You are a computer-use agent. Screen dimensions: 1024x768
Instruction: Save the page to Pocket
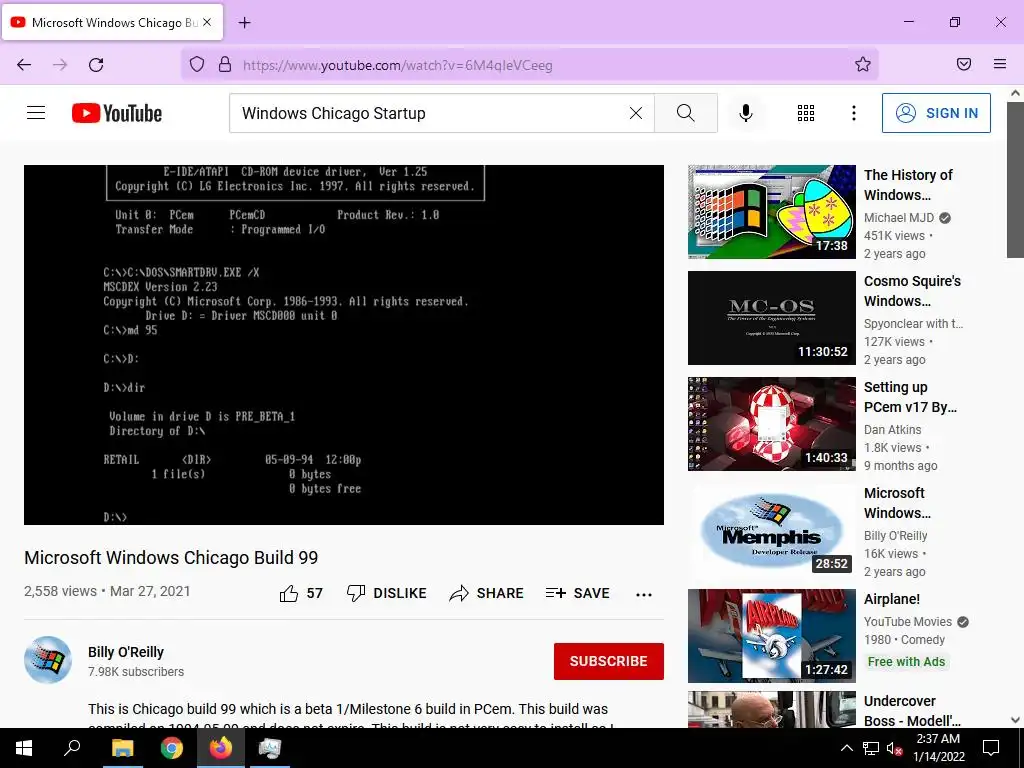pos(964,64)
